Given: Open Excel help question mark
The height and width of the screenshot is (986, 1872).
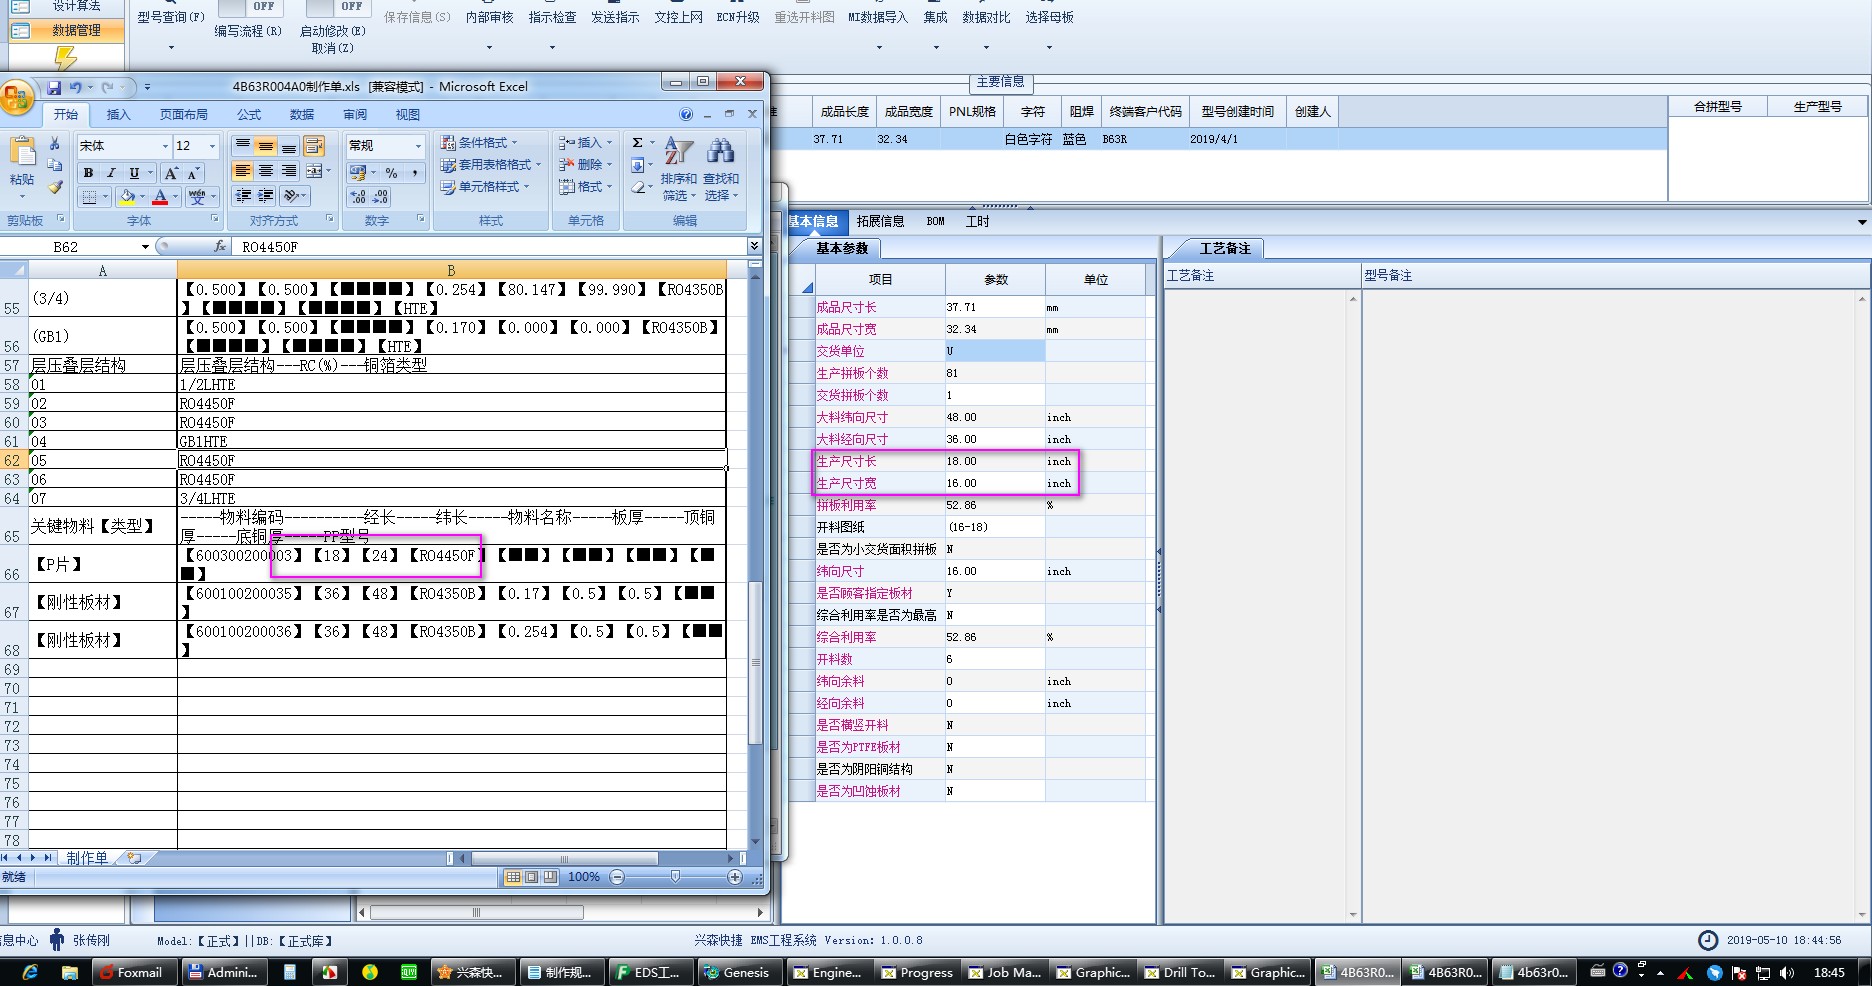Looking at the screenshot, I should [686, 114].
